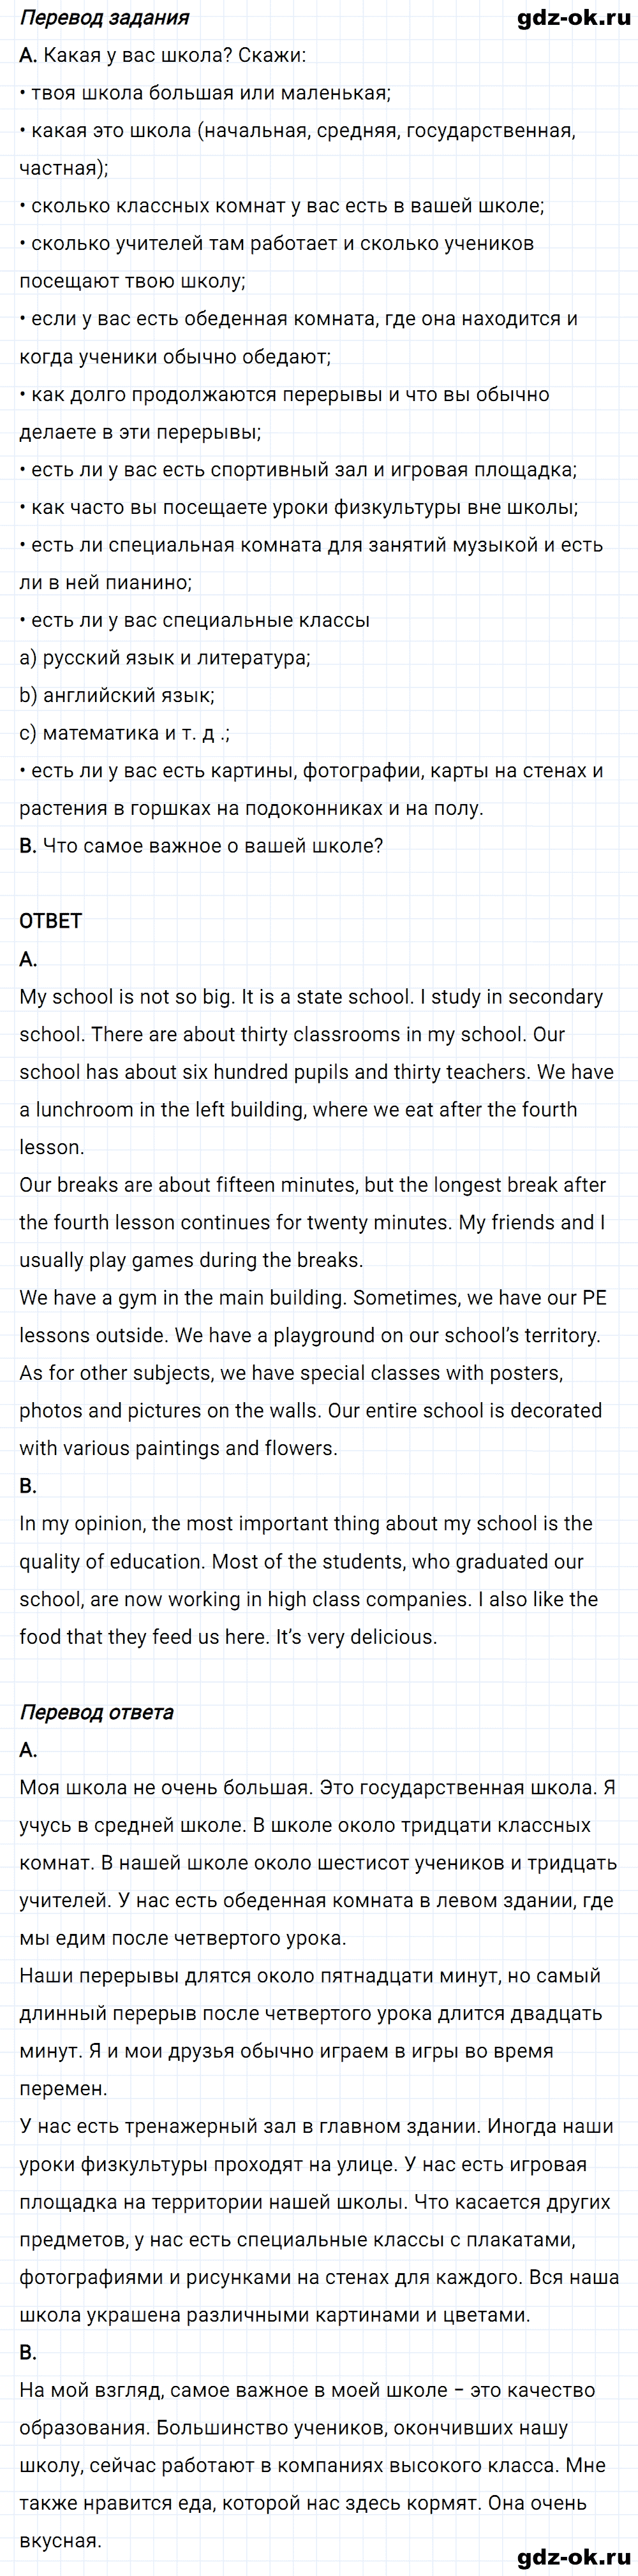Viewport: 638px width, 2576px height.
Task: Click the bullet about 'спортивный зал и игровая площадка'
Action: pos(298,470)
